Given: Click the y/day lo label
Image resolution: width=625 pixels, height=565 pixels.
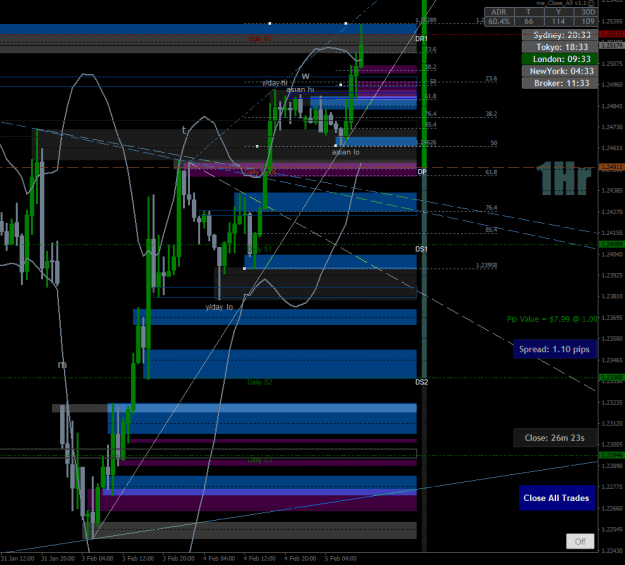Looking at the screenshot, I should 219,307.
